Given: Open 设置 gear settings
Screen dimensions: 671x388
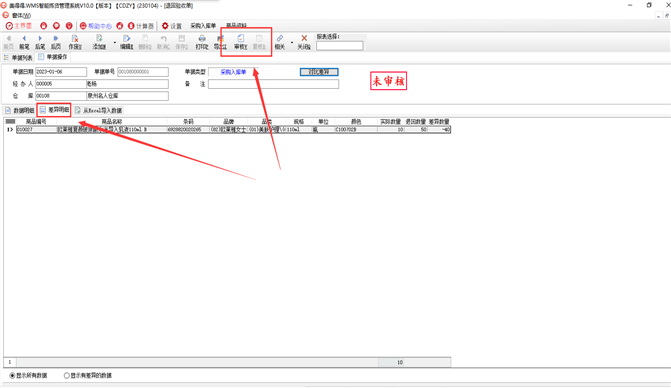Looking at the screenshot, I should (171, 26).
